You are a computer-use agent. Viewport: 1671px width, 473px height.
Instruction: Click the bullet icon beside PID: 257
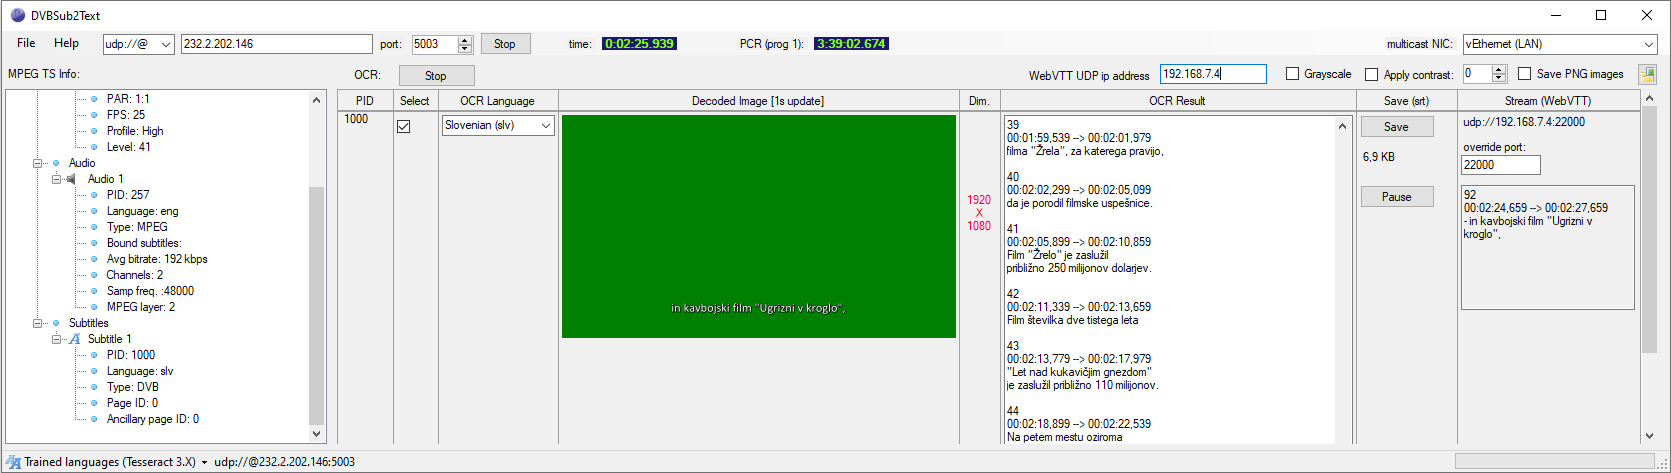pos(94,195)
